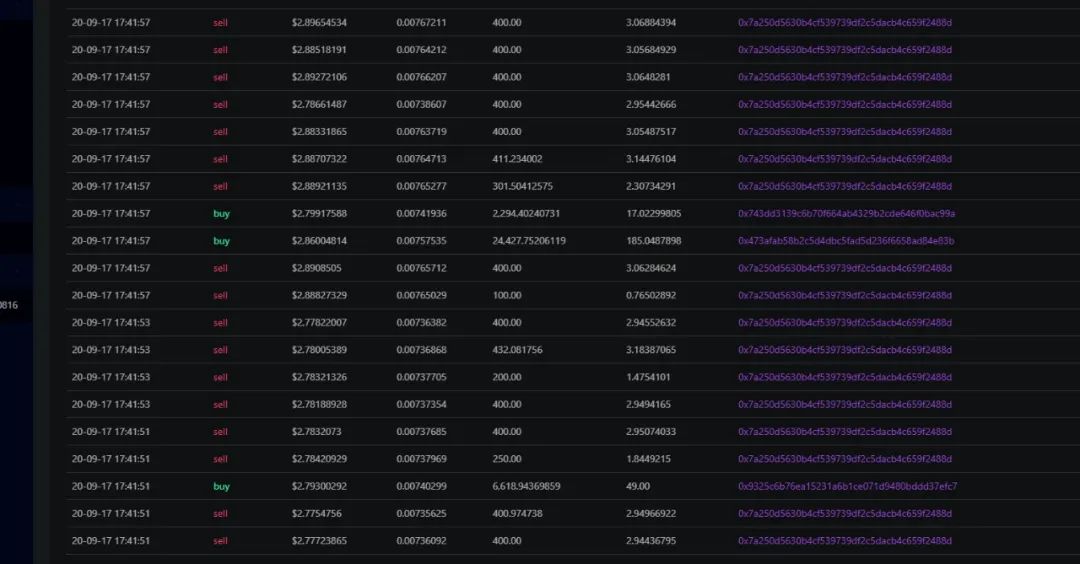1080x564 pixels.
Task: Select the 185.0487898 total value cell
Action: coord(654,241)
